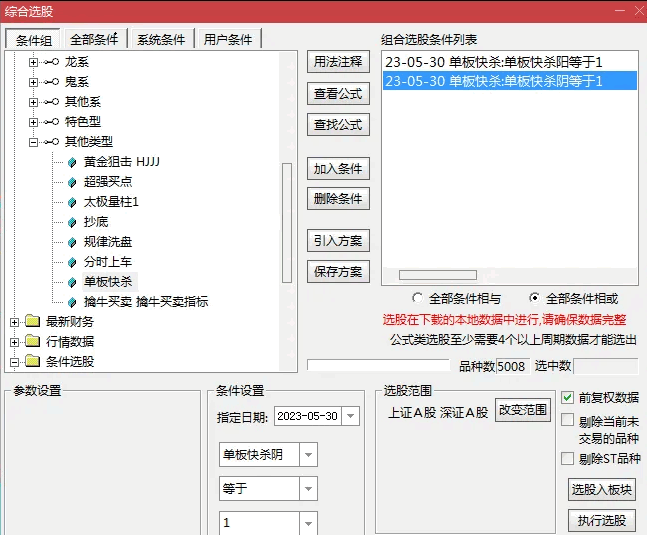Image resolution: width=647 pixels, height=535 pixels.
Task: Expand the 其他系 tree node
Action: 33,102
